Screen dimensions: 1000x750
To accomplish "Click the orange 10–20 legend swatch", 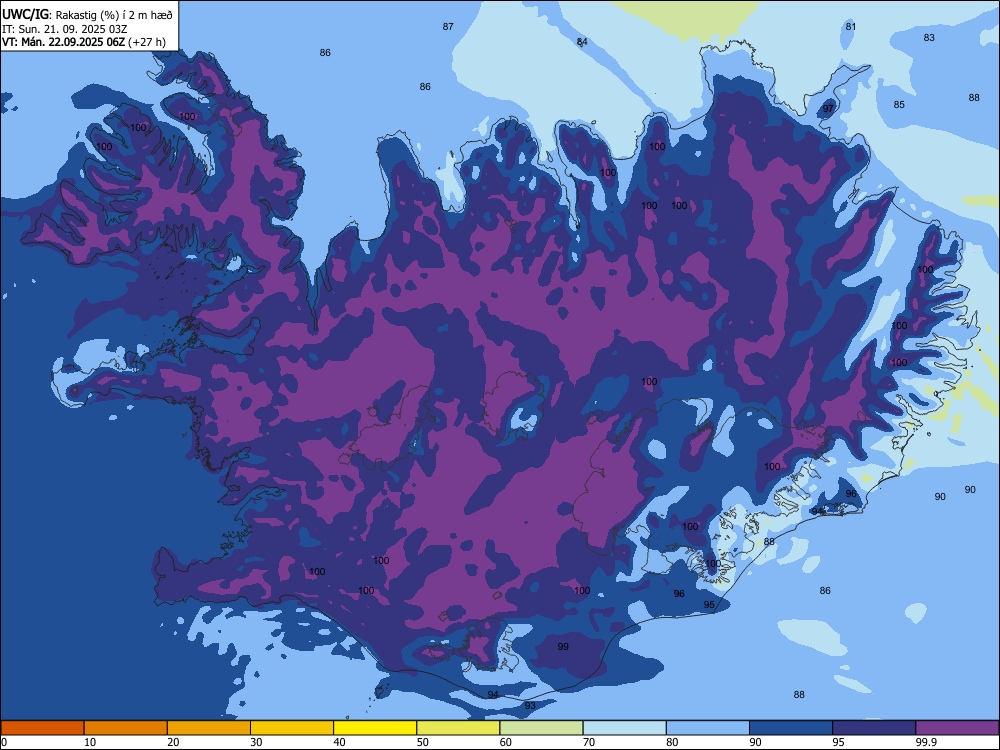I will (126, 728).
